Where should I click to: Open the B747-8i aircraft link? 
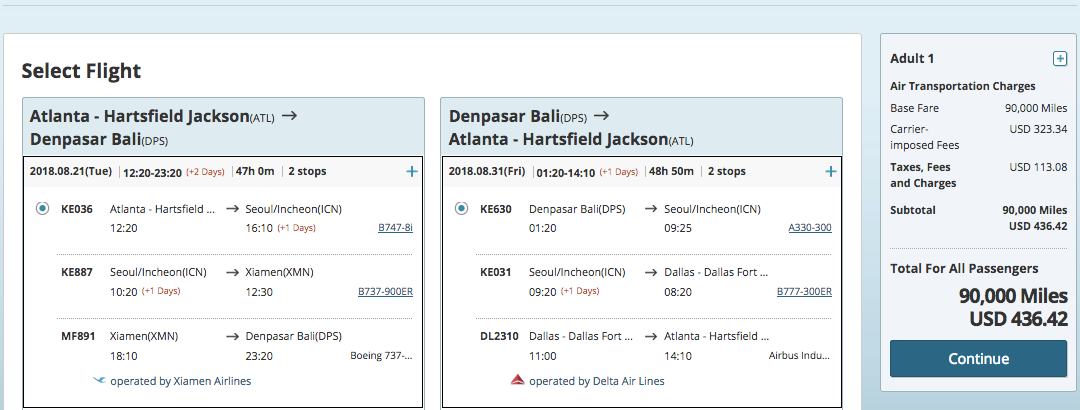tap(395, 227)
